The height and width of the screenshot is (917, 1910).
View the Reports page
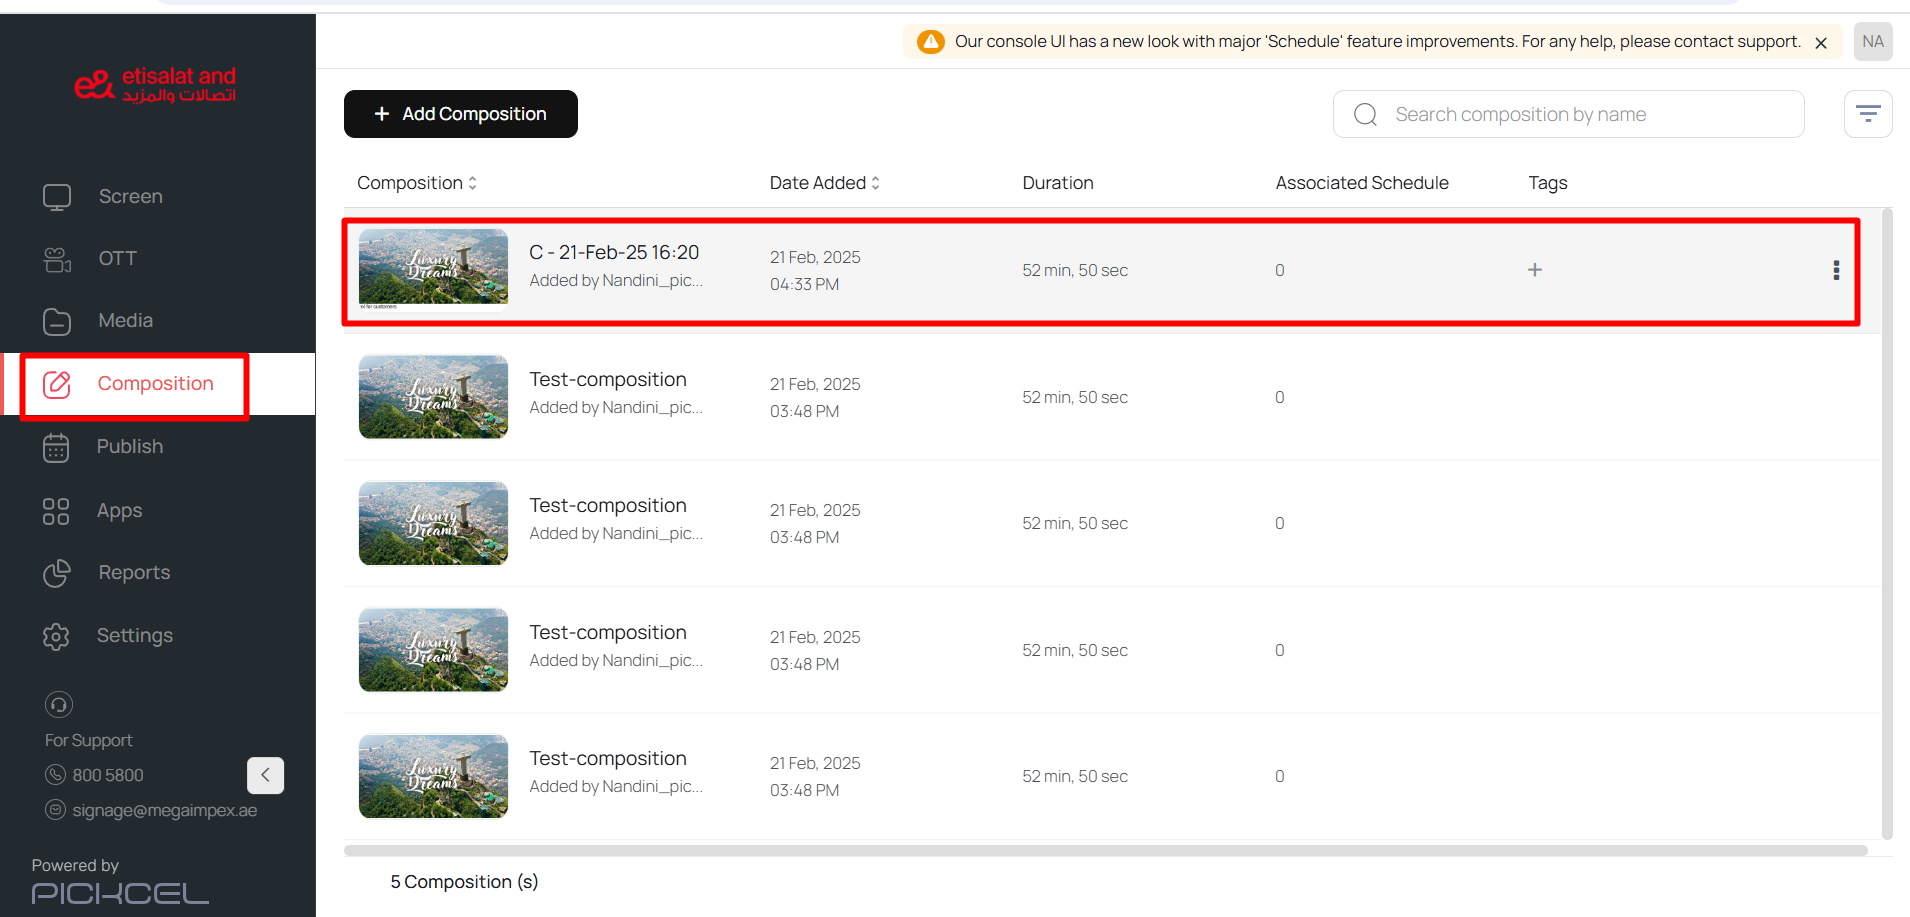(x=134, y=573)
